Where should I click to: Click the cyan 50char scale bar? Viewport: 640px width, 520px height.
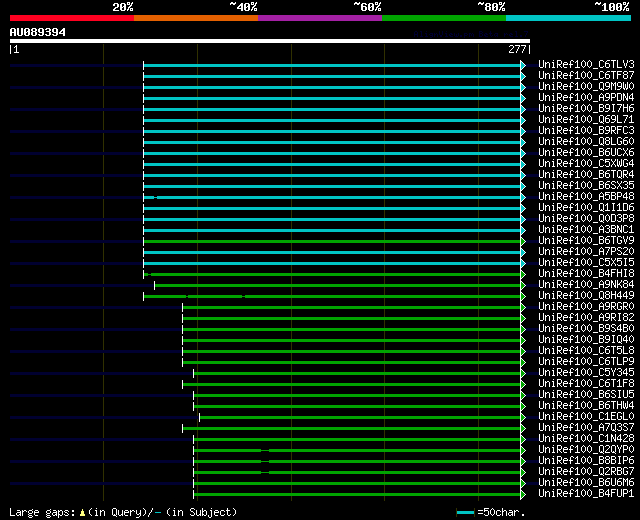465,513
